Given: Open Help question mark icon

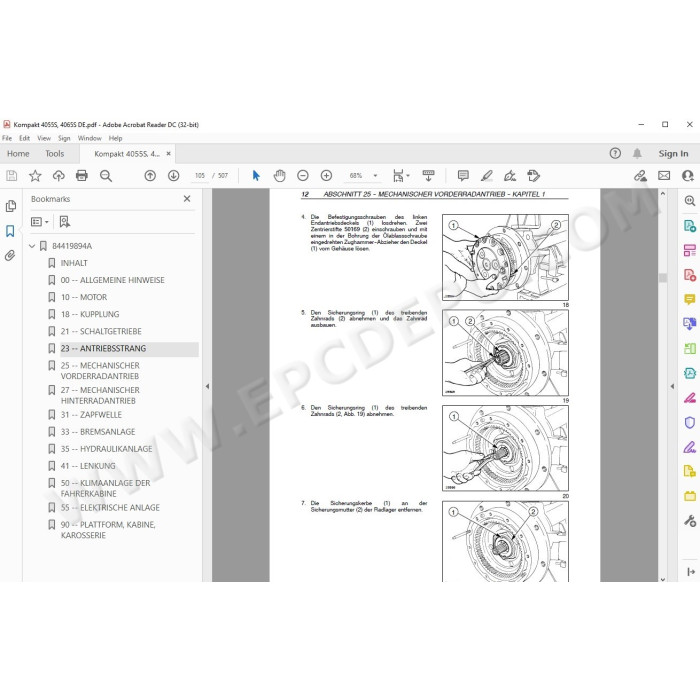Looking at the screenshot, I should coord(615,154).
